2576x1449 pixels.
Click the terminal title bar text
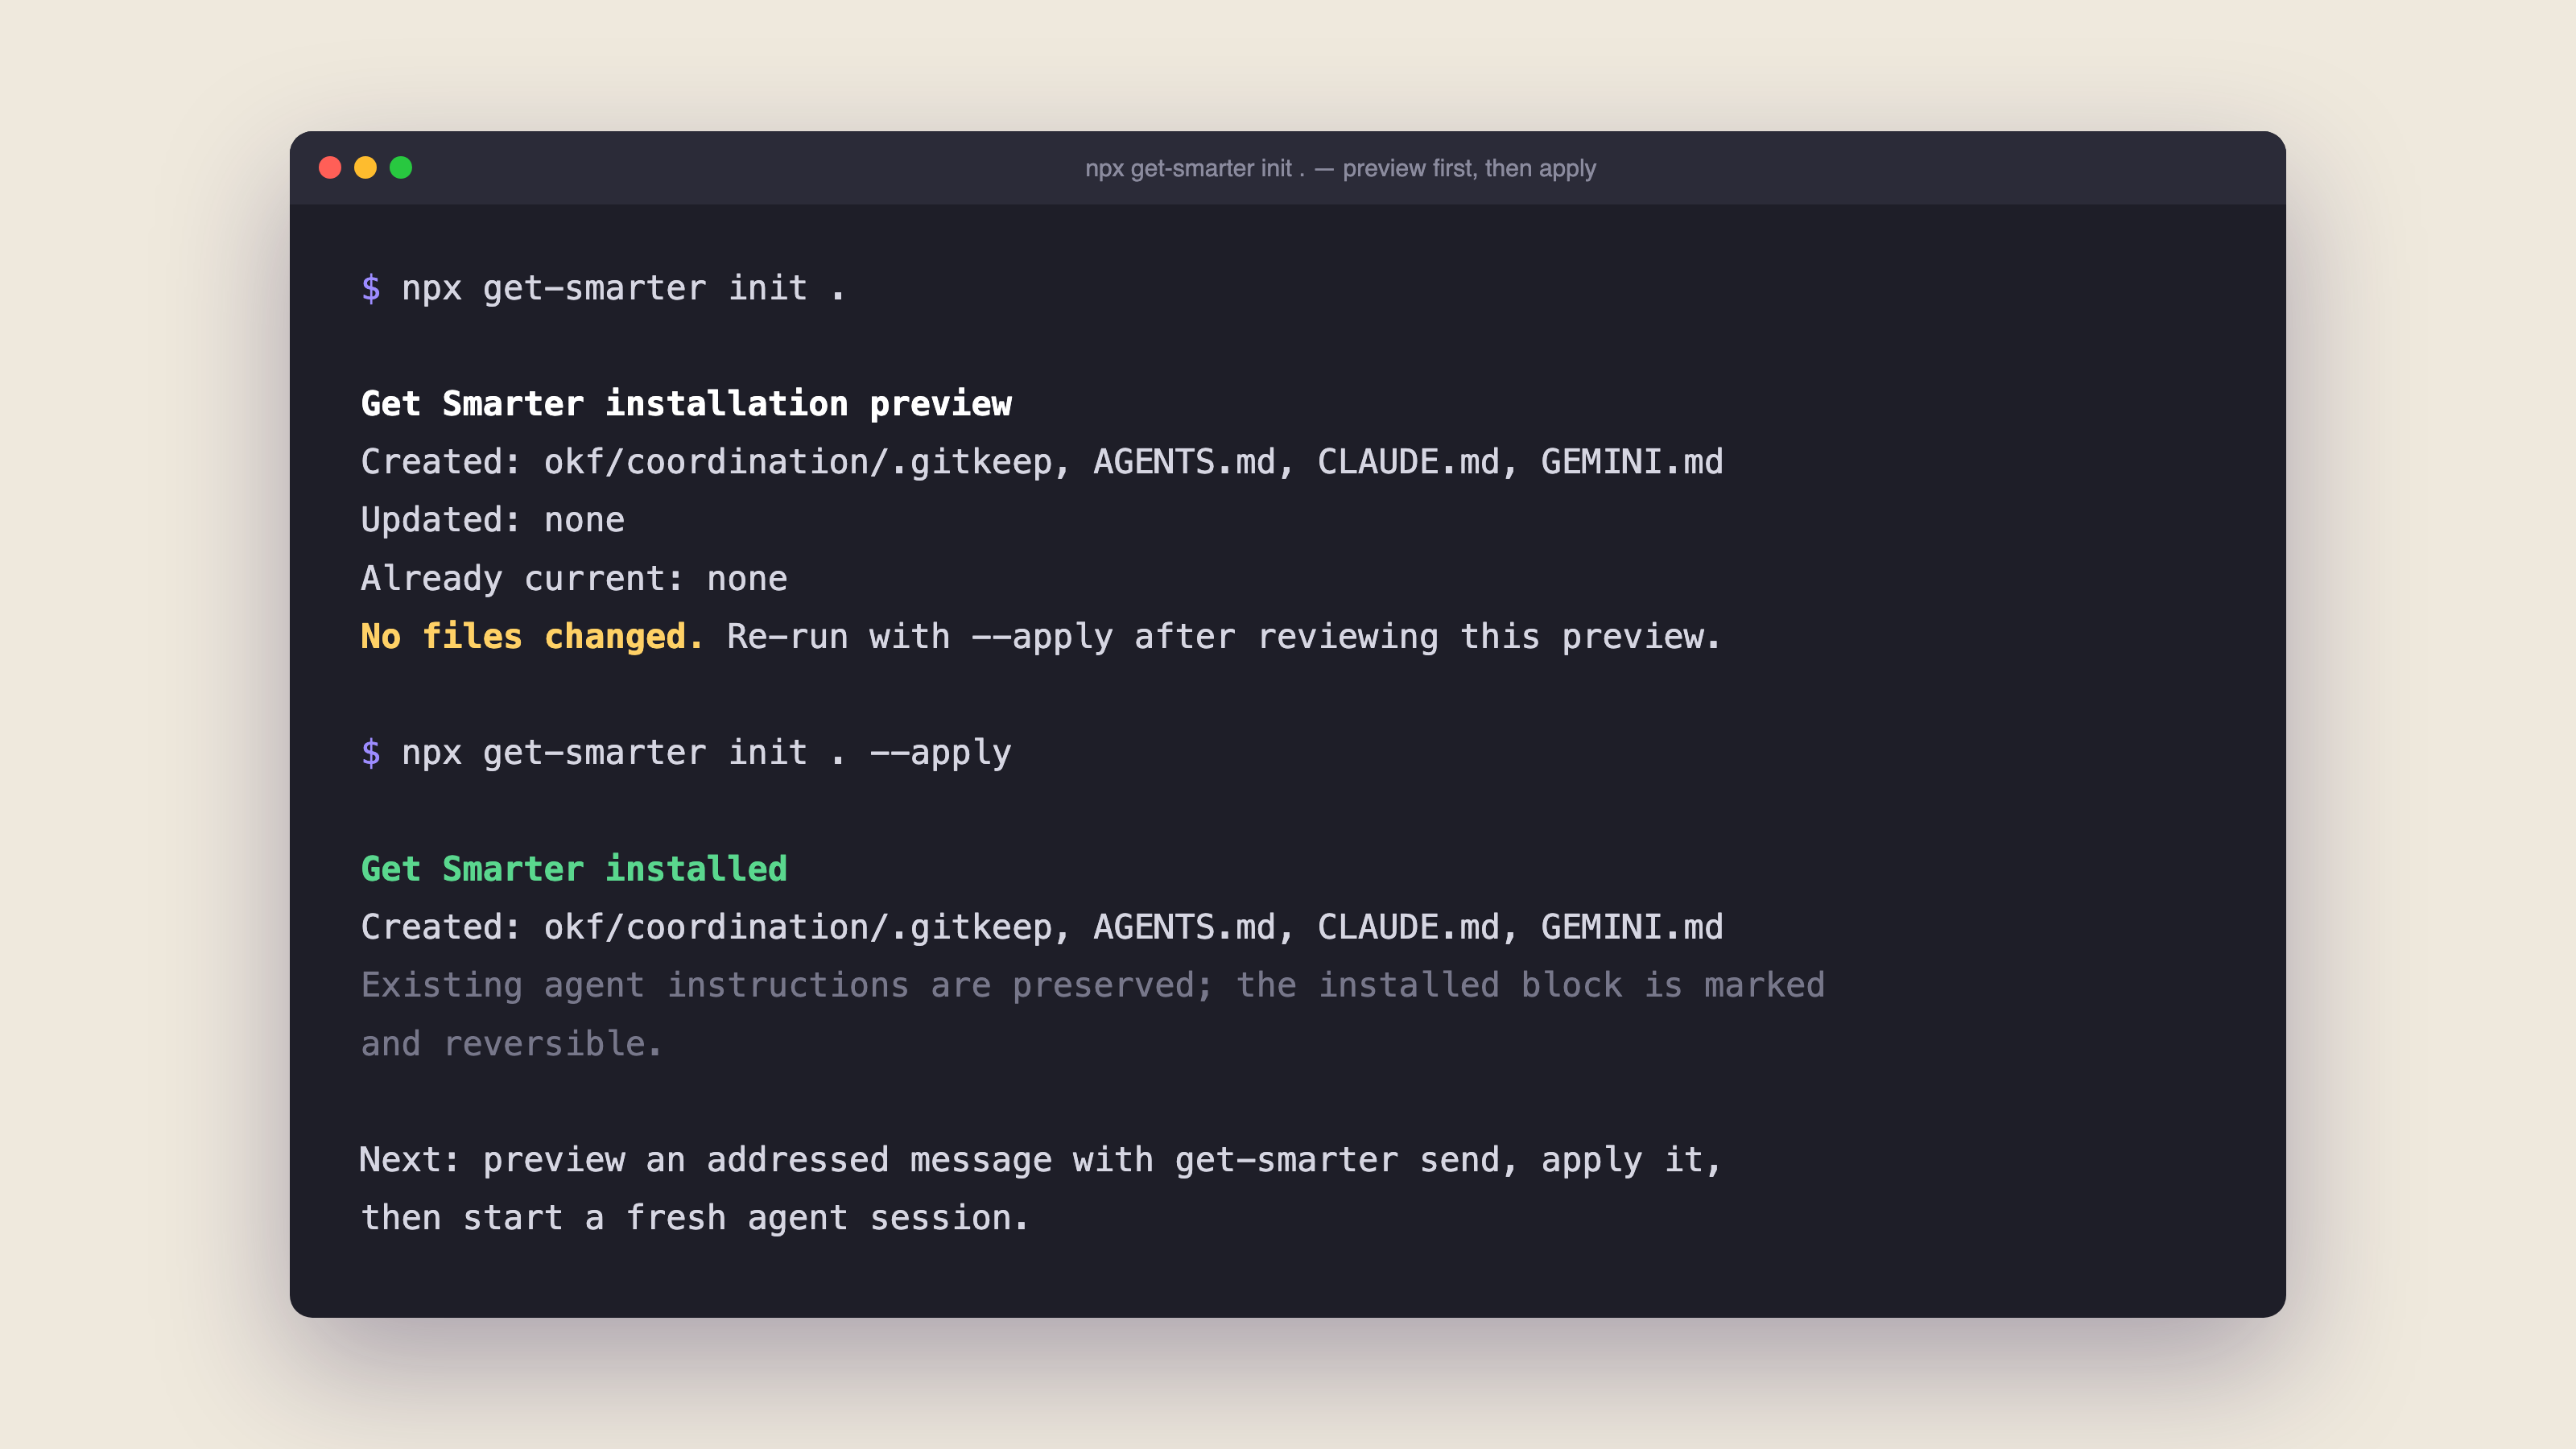click(x=1340, y=168)
